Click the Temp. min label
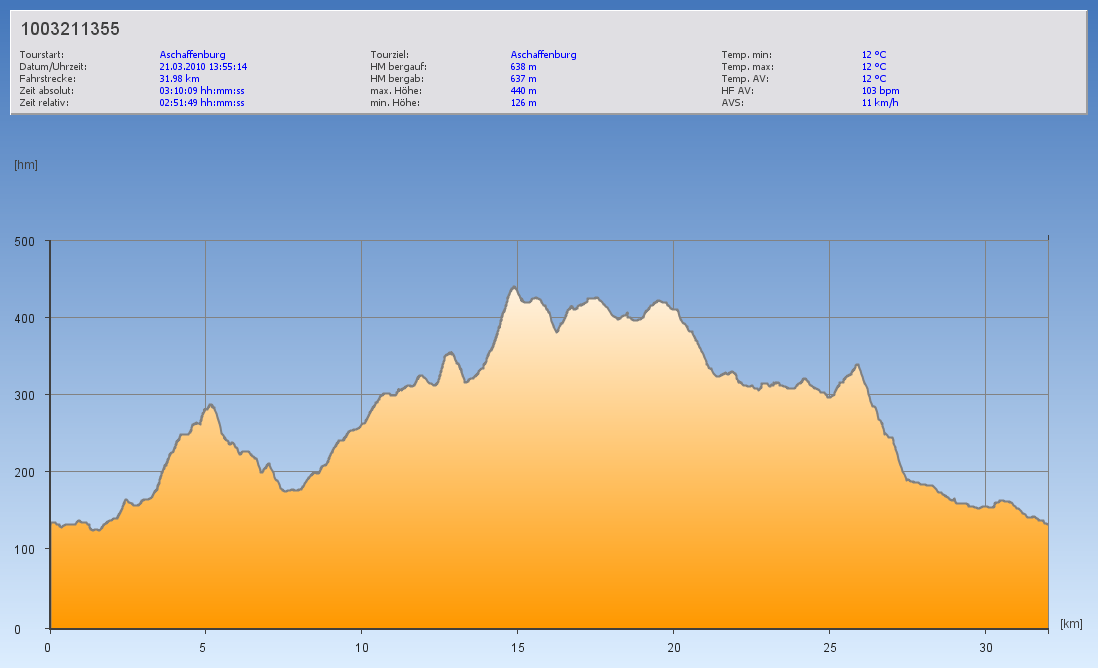This screenshot has height=668, width=1098. [746, 55]
